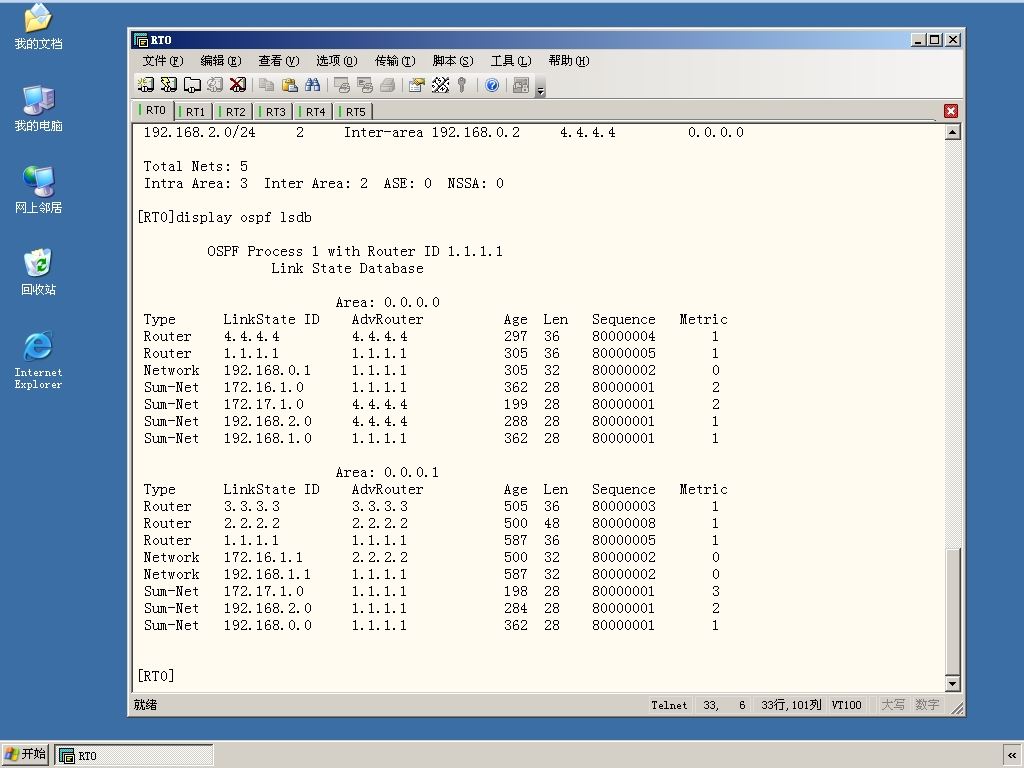Click the Quick Connect lightning icon
Screen dimensions: 1024x768
169,85
